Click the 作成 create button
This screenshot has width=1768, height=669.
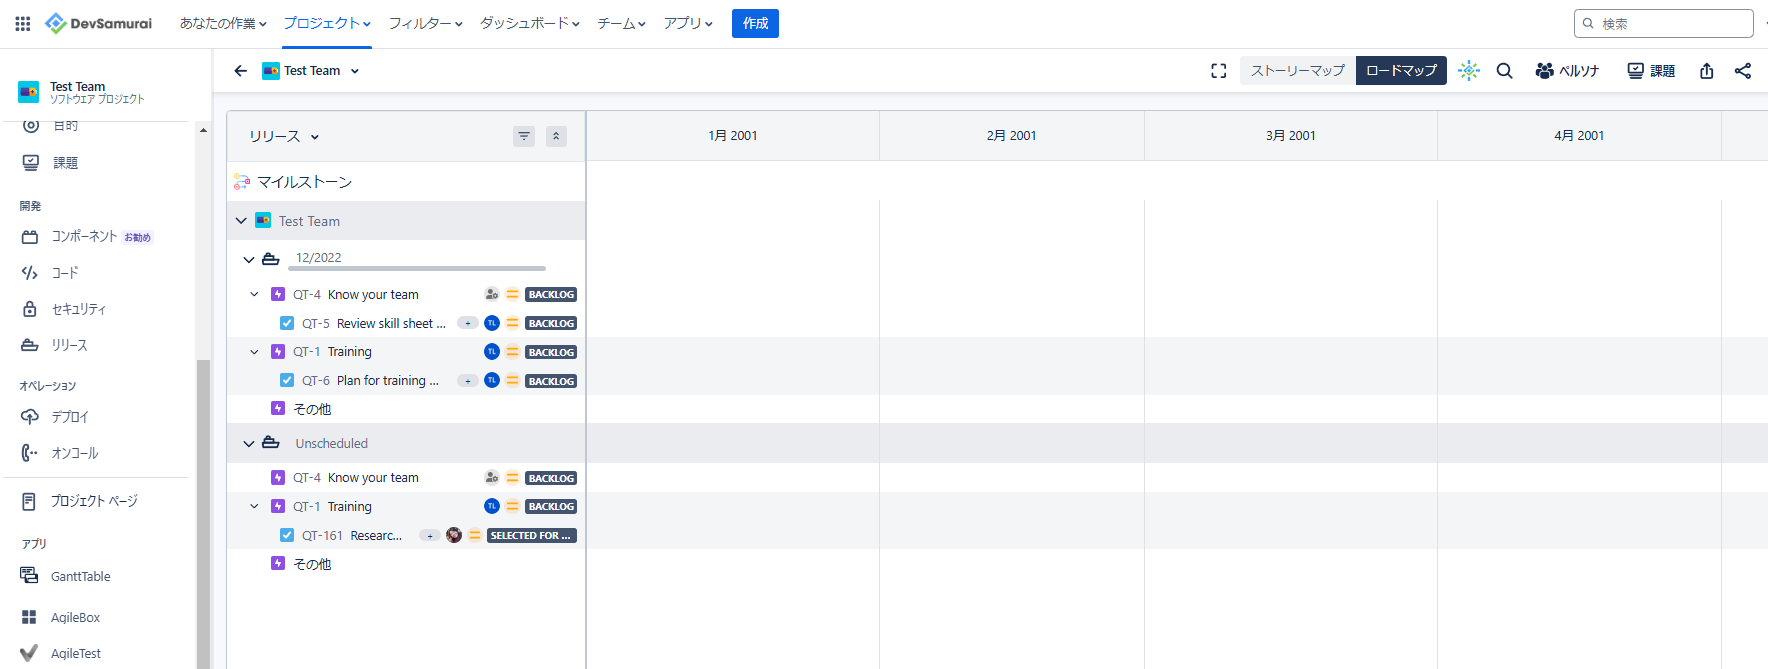755,23
